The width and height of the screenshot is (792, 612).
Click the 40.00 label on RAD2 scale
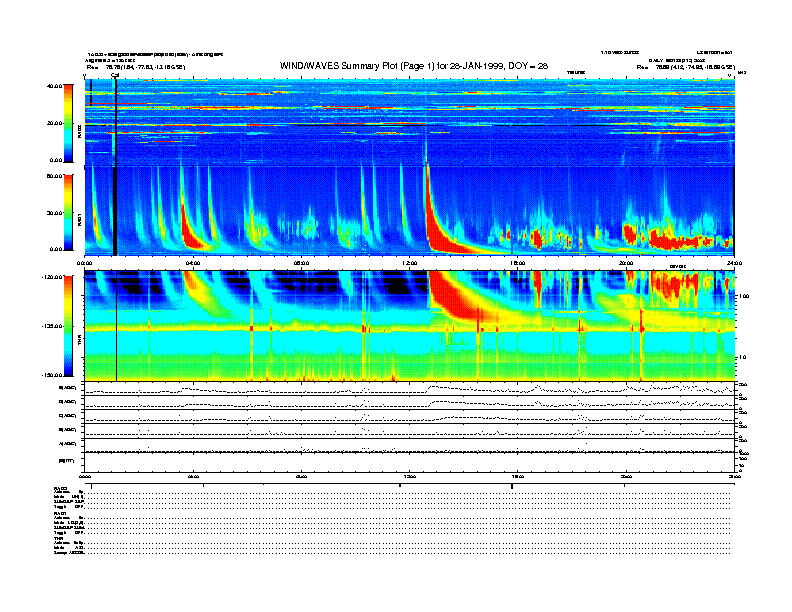tap(54, 86)
